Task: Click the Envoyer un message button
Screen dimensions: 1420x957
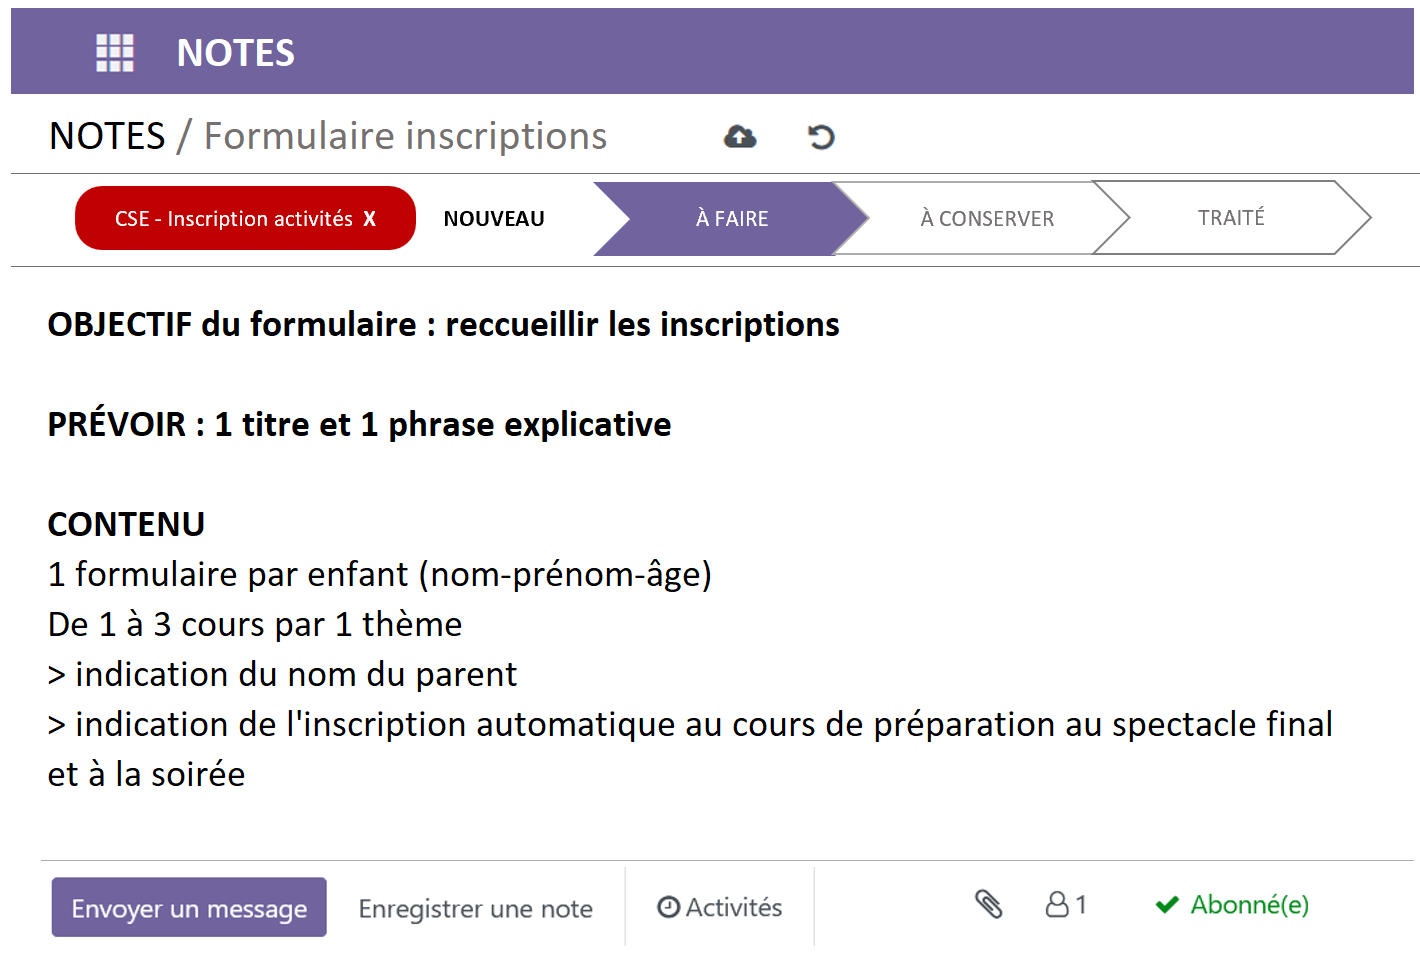Action: tap(189, 908)
